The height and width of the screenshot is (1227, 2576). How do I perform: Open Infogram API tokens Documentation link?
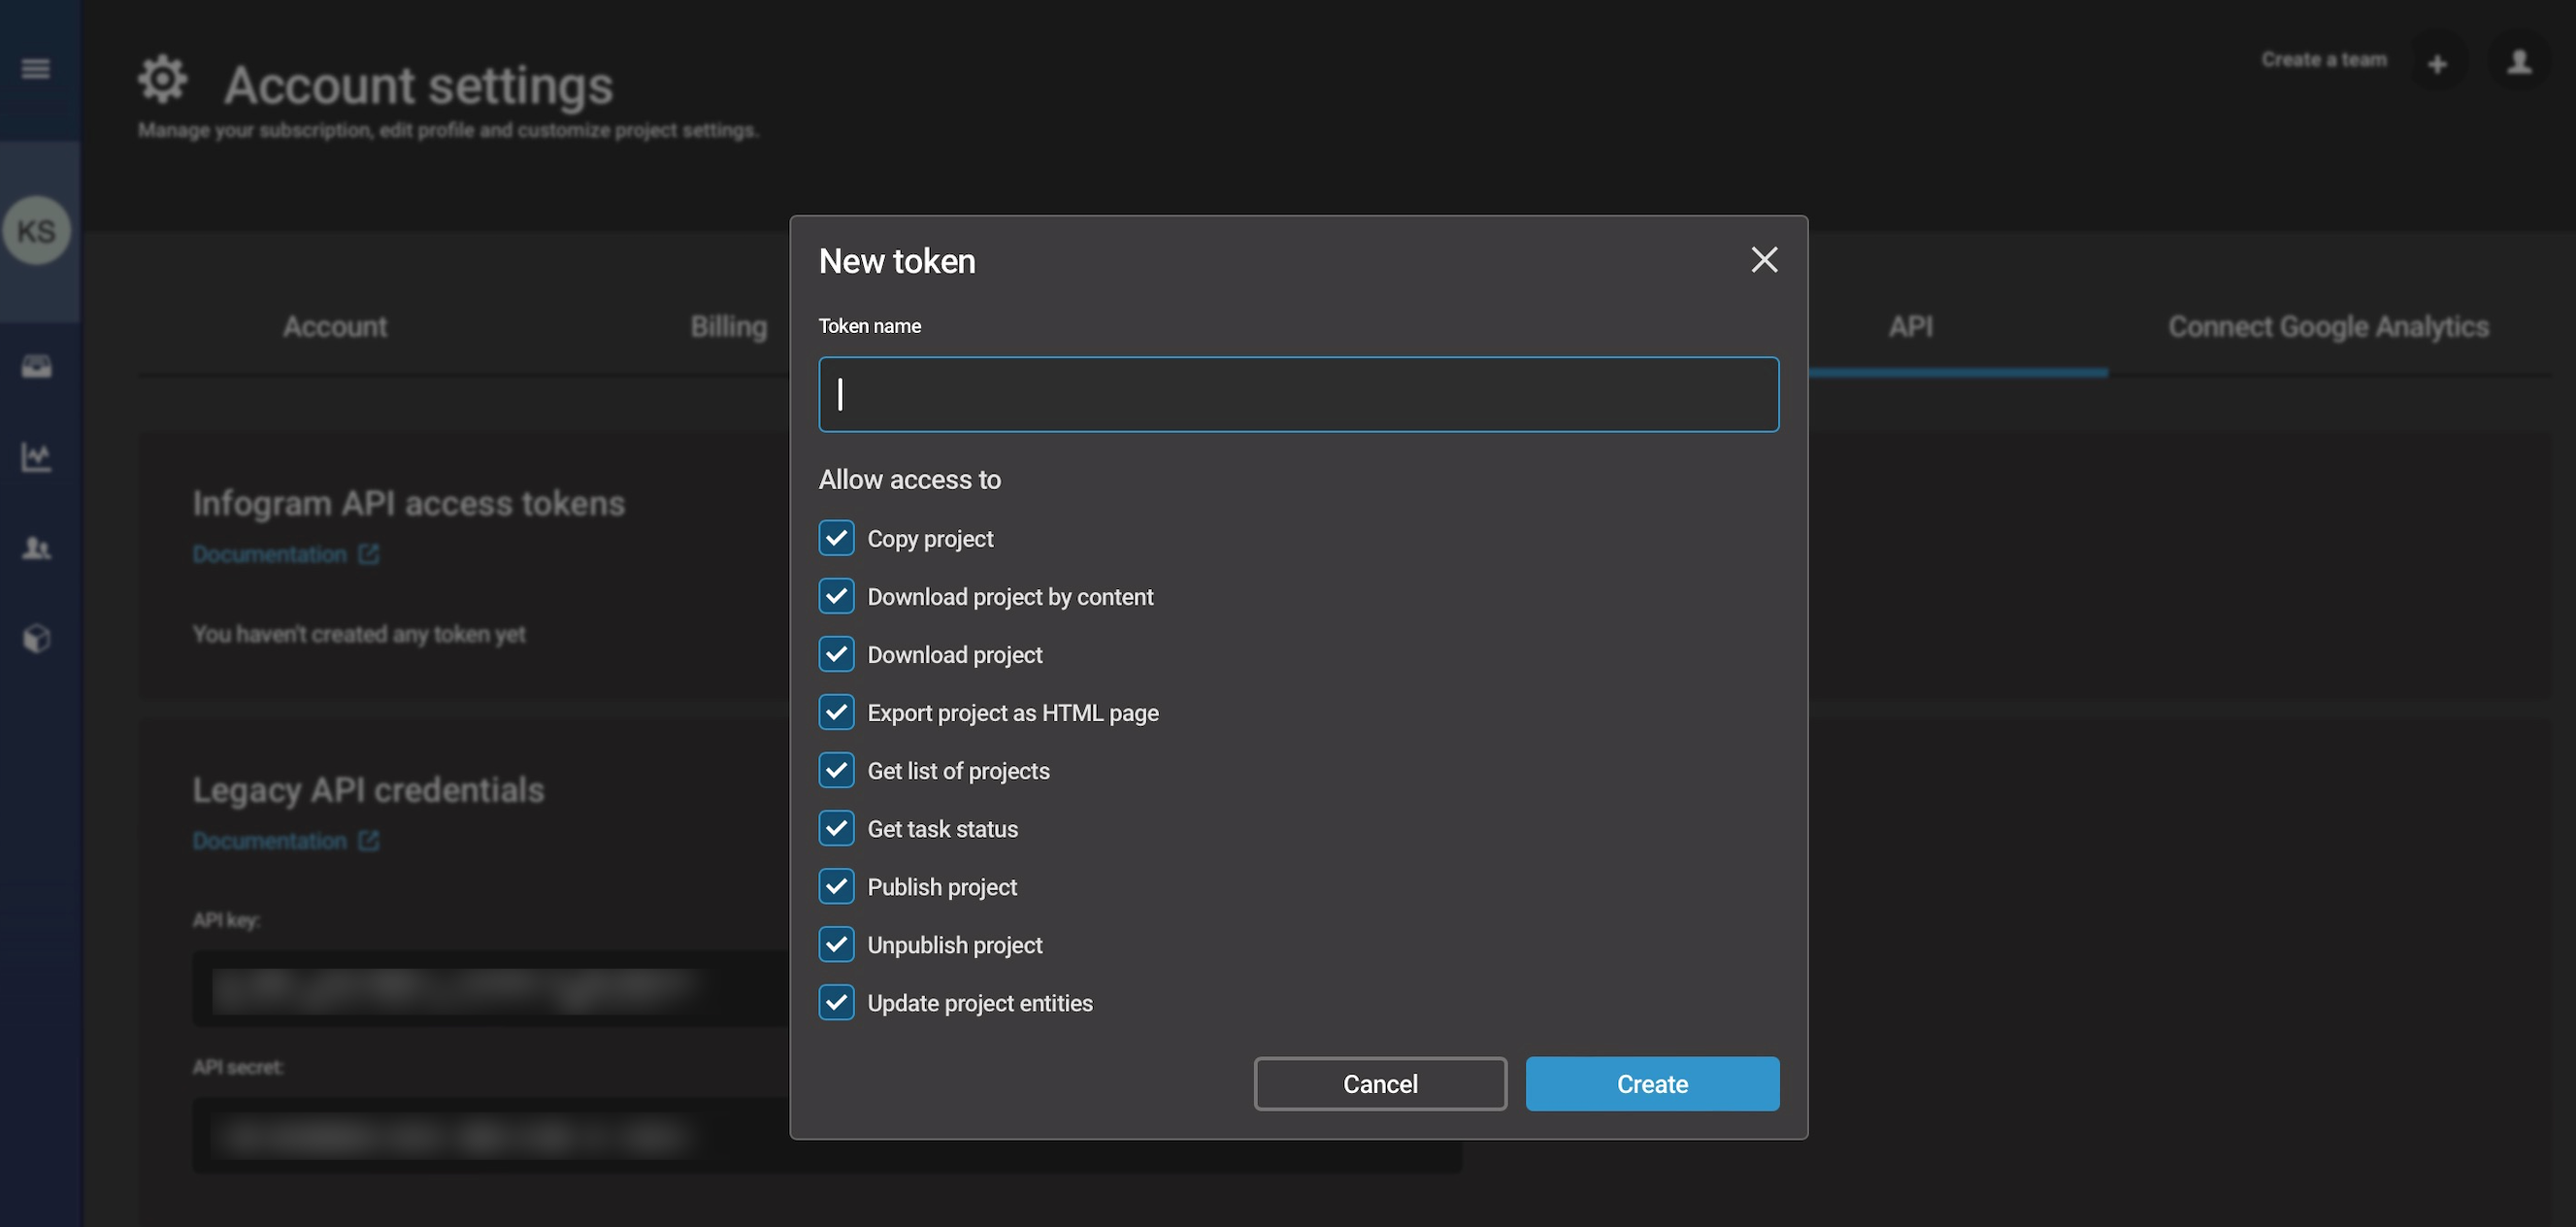pyautogui.click(x=270, y=554)
